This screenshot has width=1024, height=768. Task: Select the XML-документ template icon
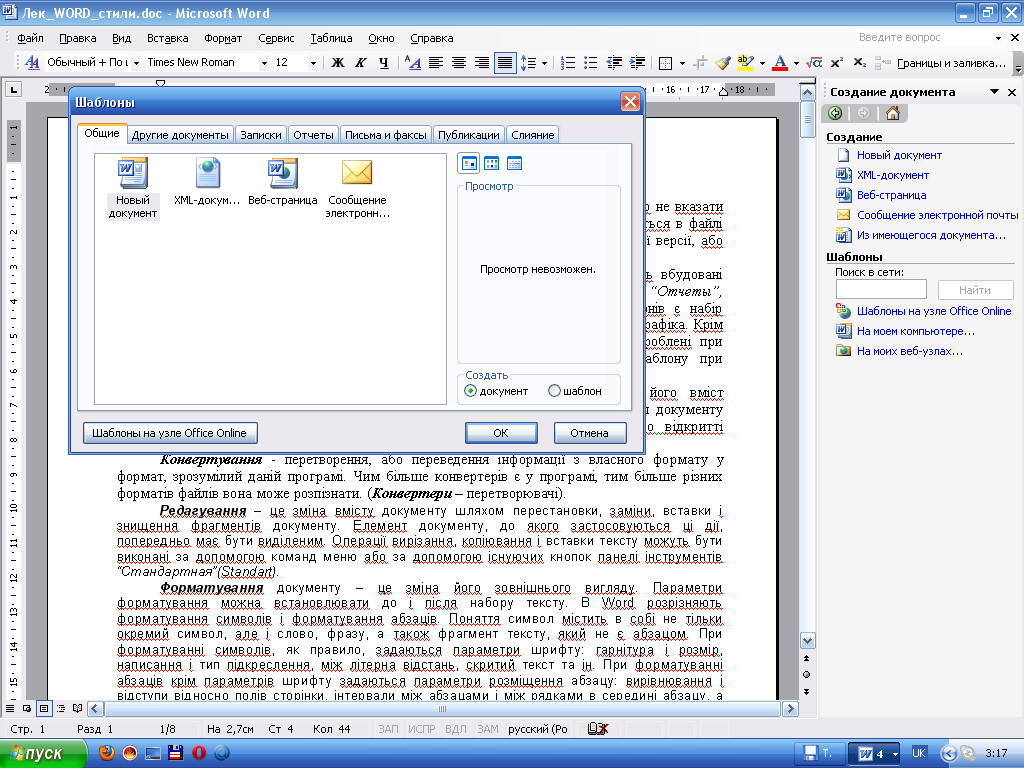207,182
